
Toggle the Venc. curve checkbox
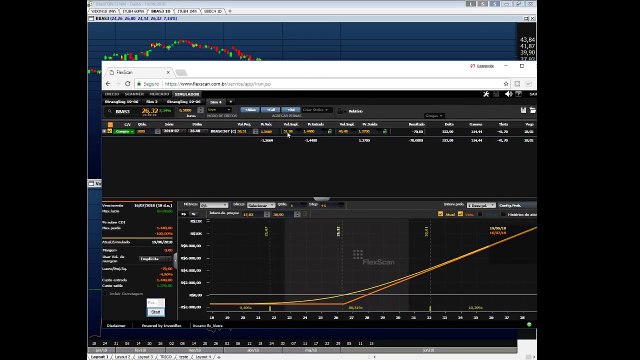[x=460, y=214]
